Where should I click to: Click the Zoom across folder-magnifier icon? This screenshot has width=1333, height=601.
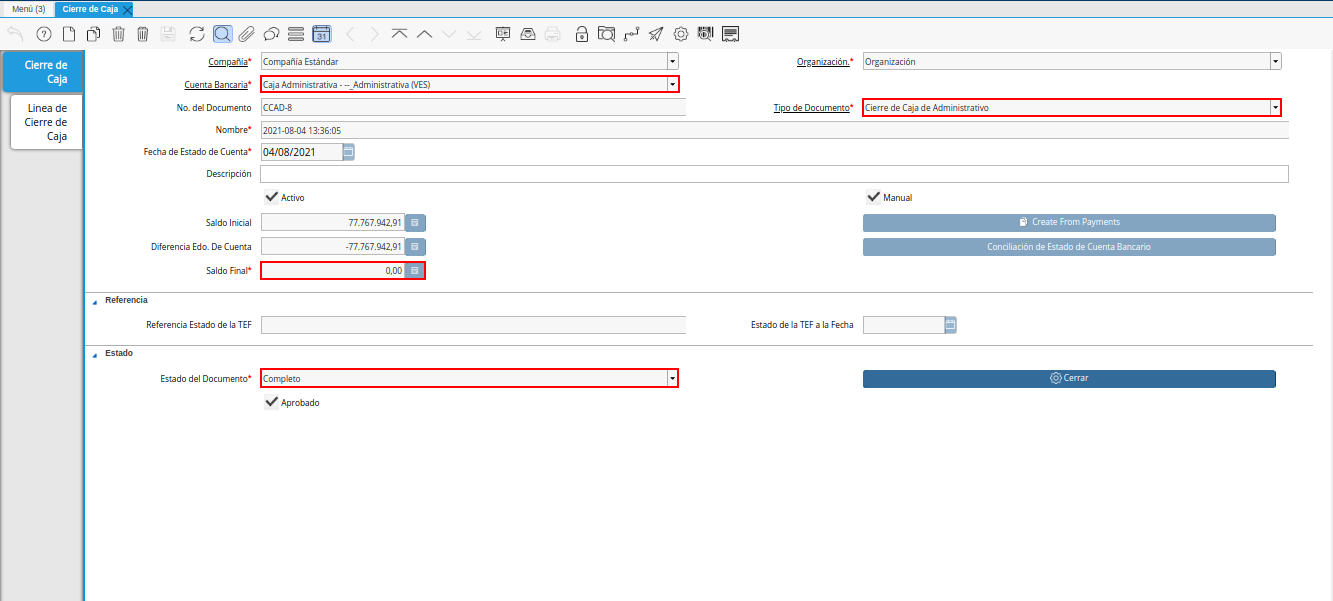click(x=606, y=34)
